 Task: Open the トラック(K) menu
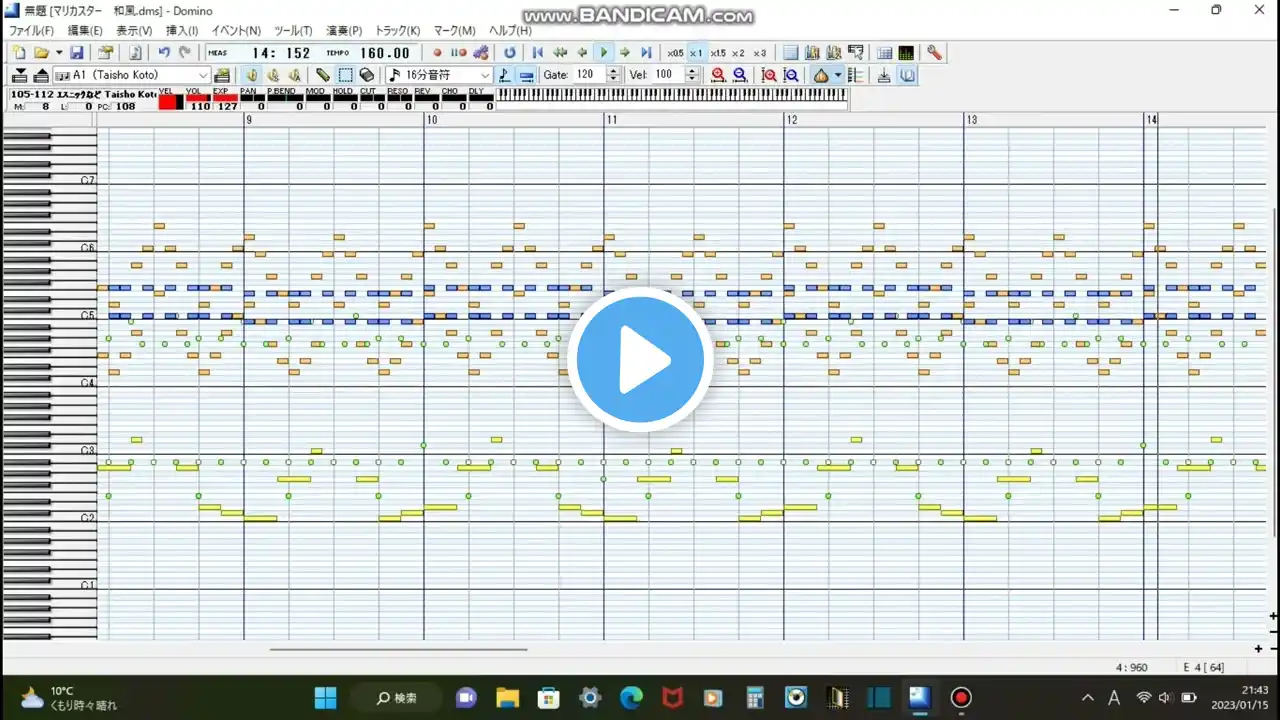coord(397,31)
